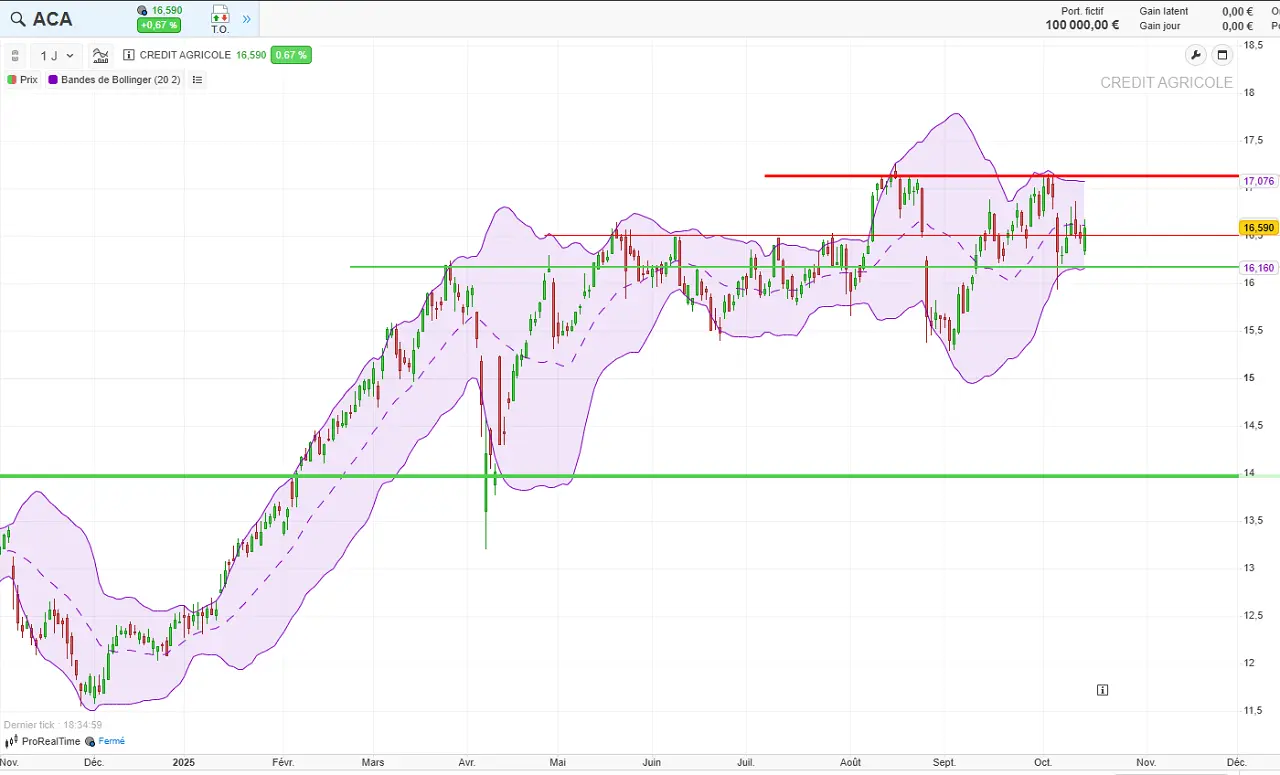Open chart settings wrench icon

1195,55
